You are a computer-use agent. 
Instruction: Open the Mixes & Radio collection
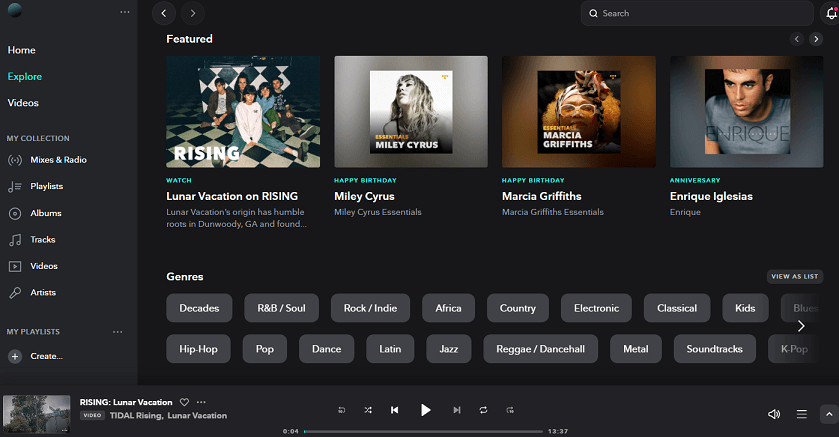(47, 160)
